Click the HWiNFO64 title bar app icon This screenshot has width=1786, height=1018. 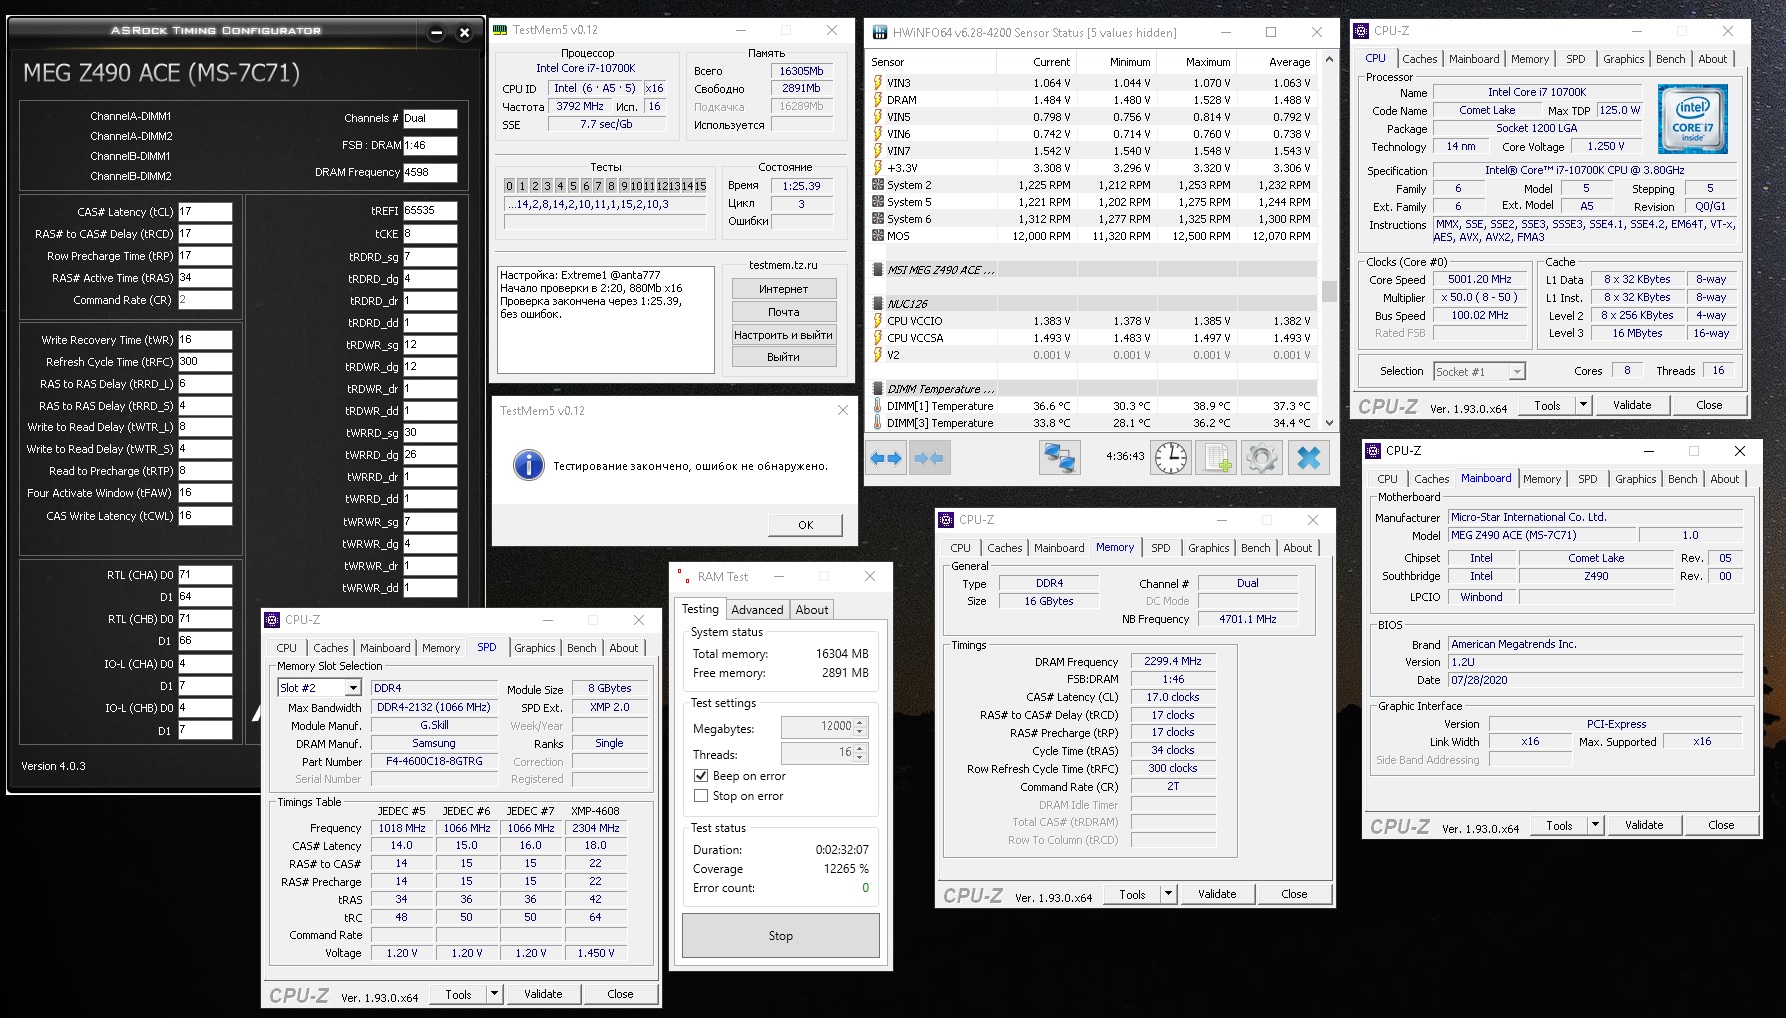coord(880,32)
